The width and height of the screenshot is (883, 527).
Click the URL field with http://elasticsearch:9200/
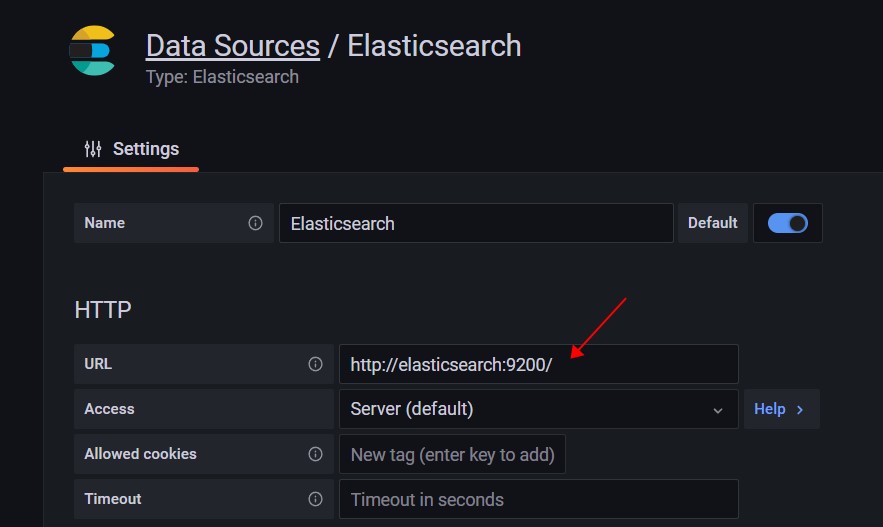click(x=538, y=364)
